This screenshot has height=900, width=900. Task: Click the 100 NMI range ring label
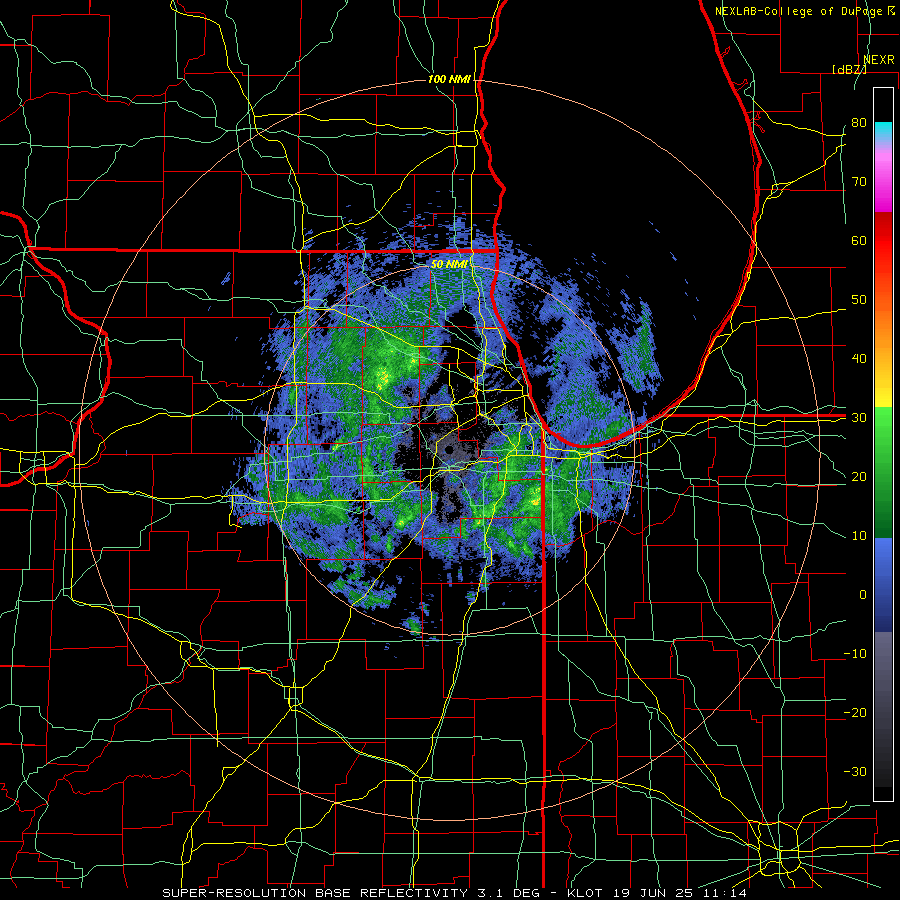(449, 79)
